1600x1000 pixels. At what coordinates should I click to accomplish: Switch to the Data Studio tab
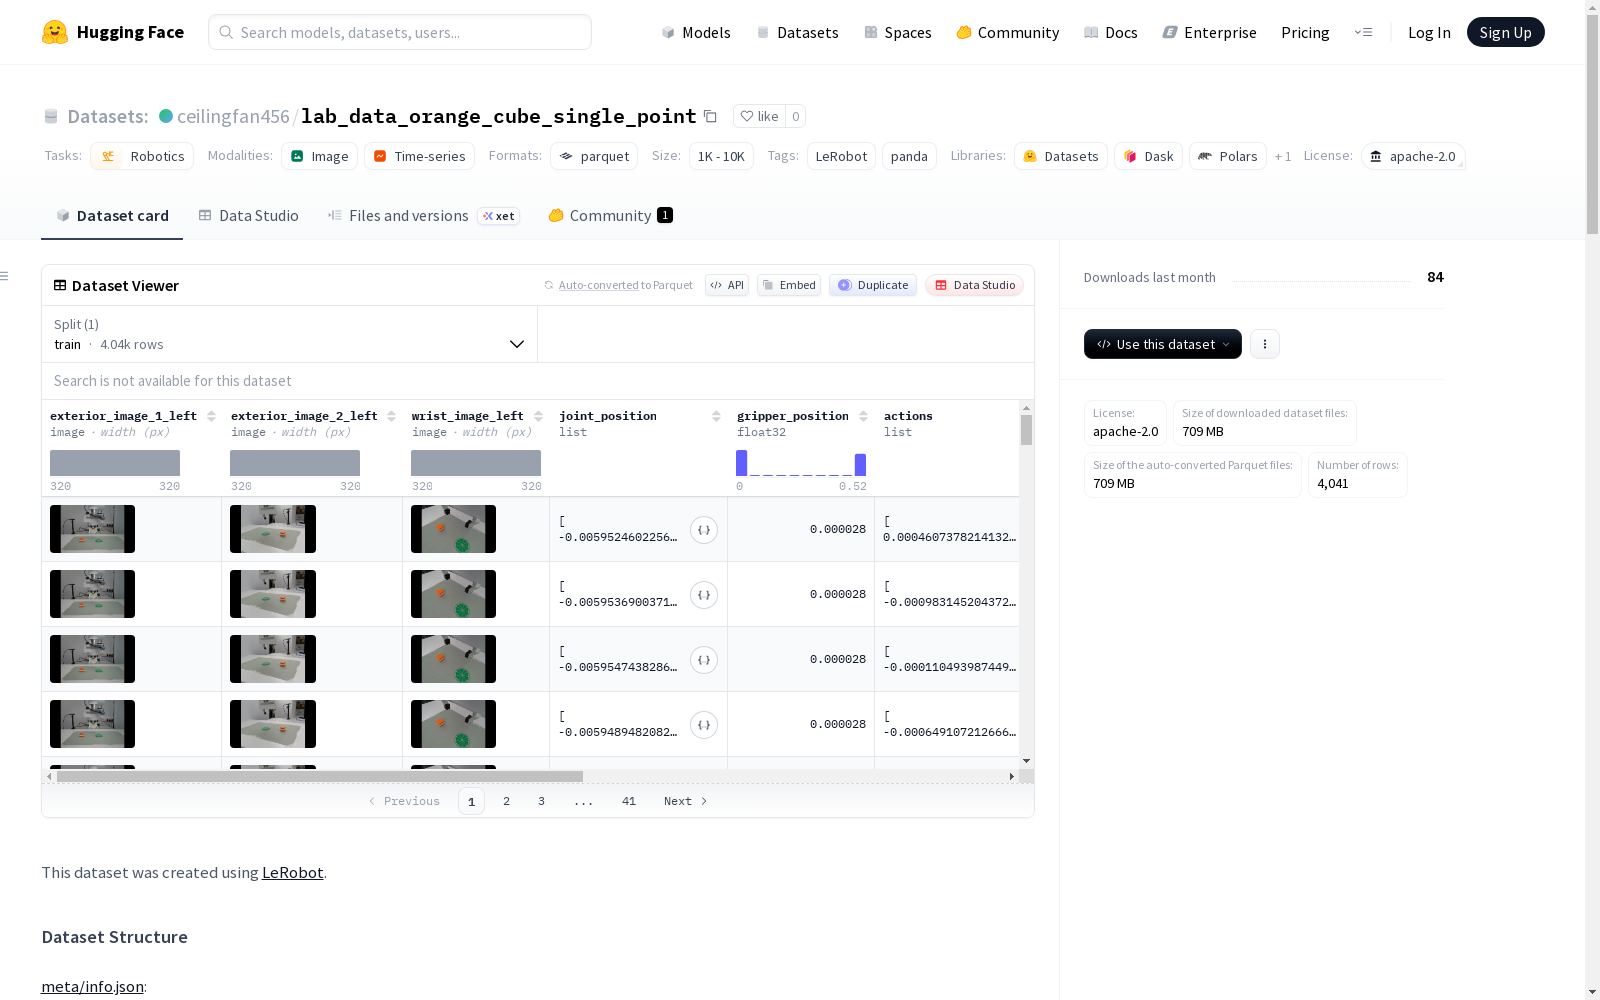click(248, 216)
